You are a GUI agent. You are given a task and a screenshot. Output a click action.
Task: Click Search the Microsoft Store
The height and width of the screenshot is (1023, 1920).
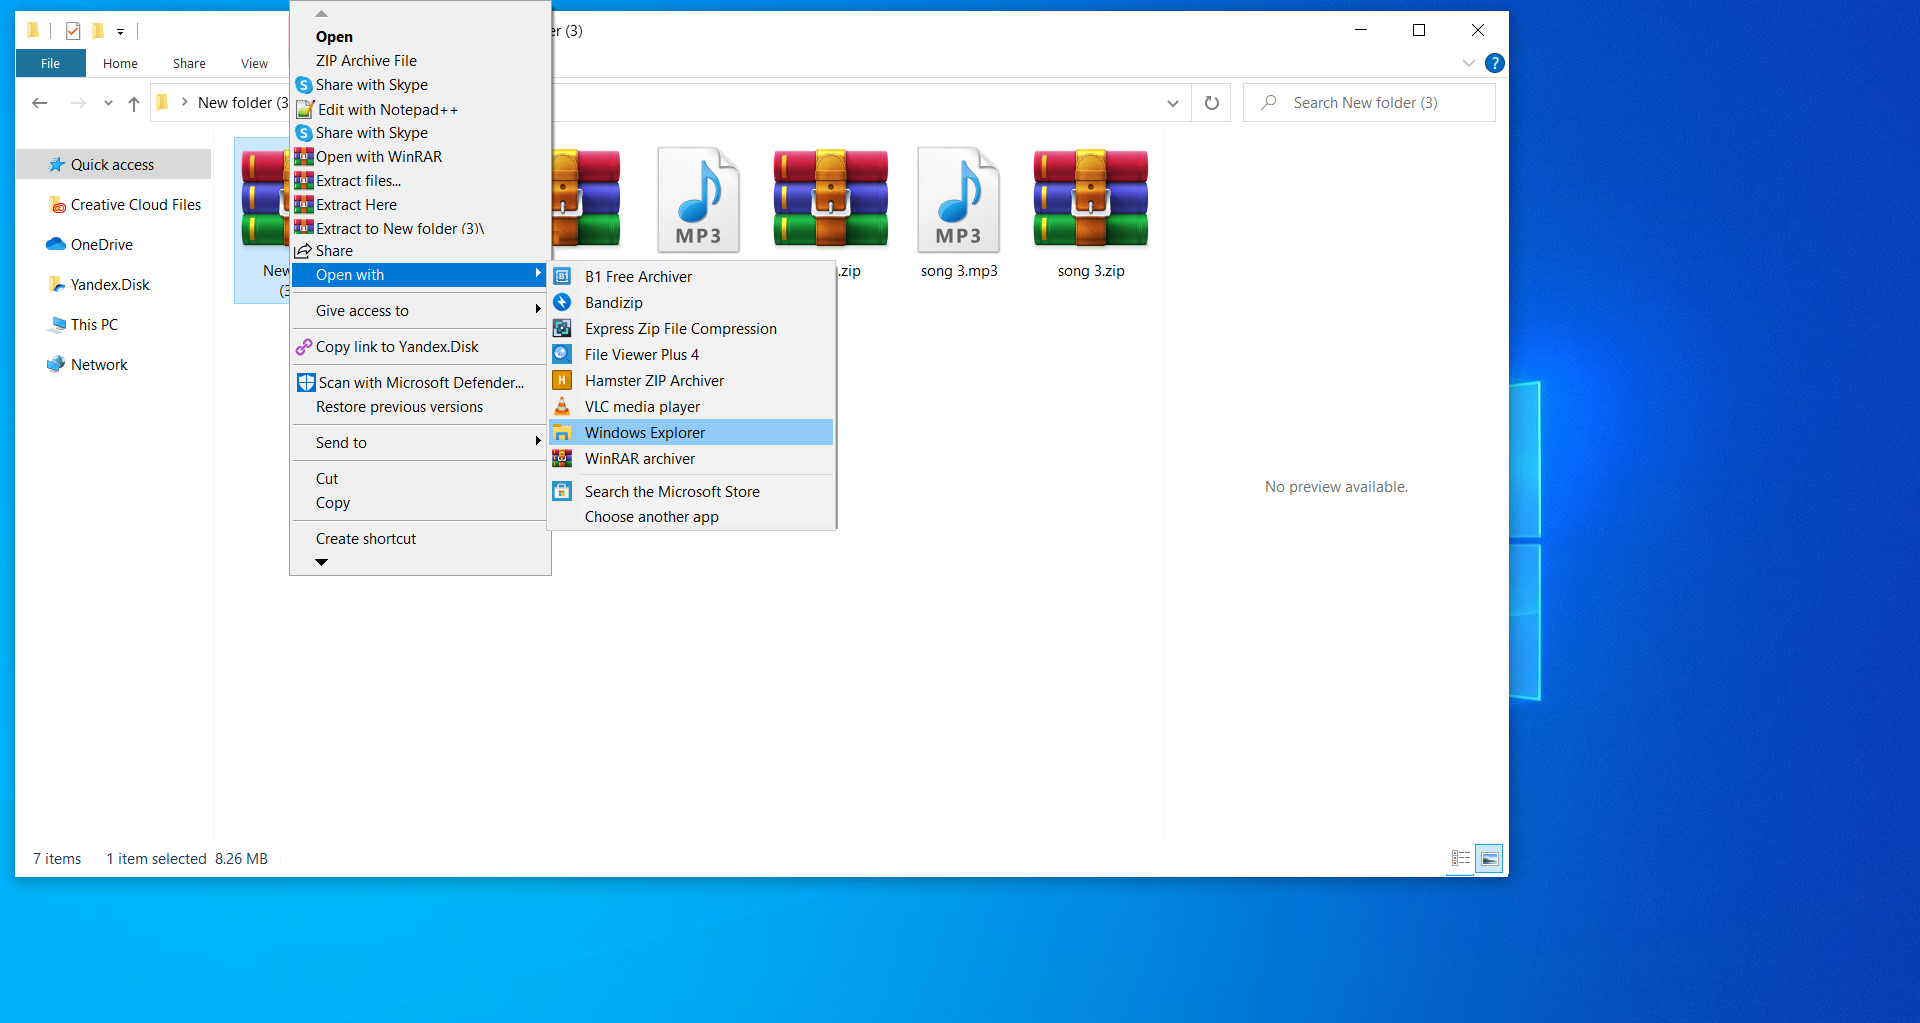671,492
